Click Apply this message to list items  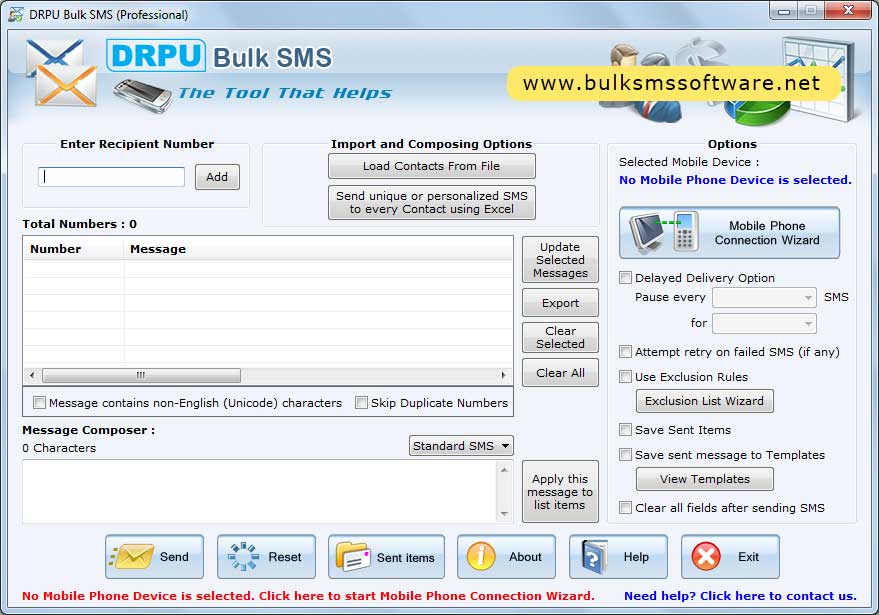tap(560, 492)
